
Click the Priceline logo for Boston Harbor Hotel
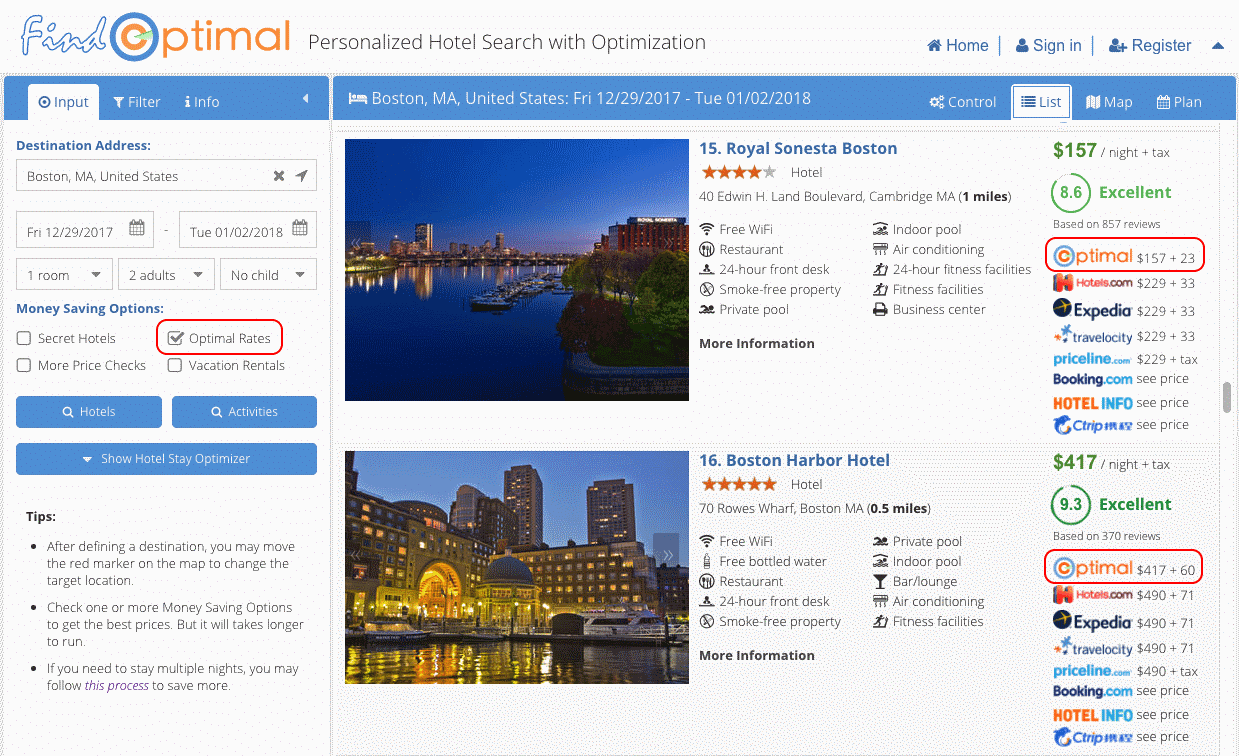point(1093,671)
